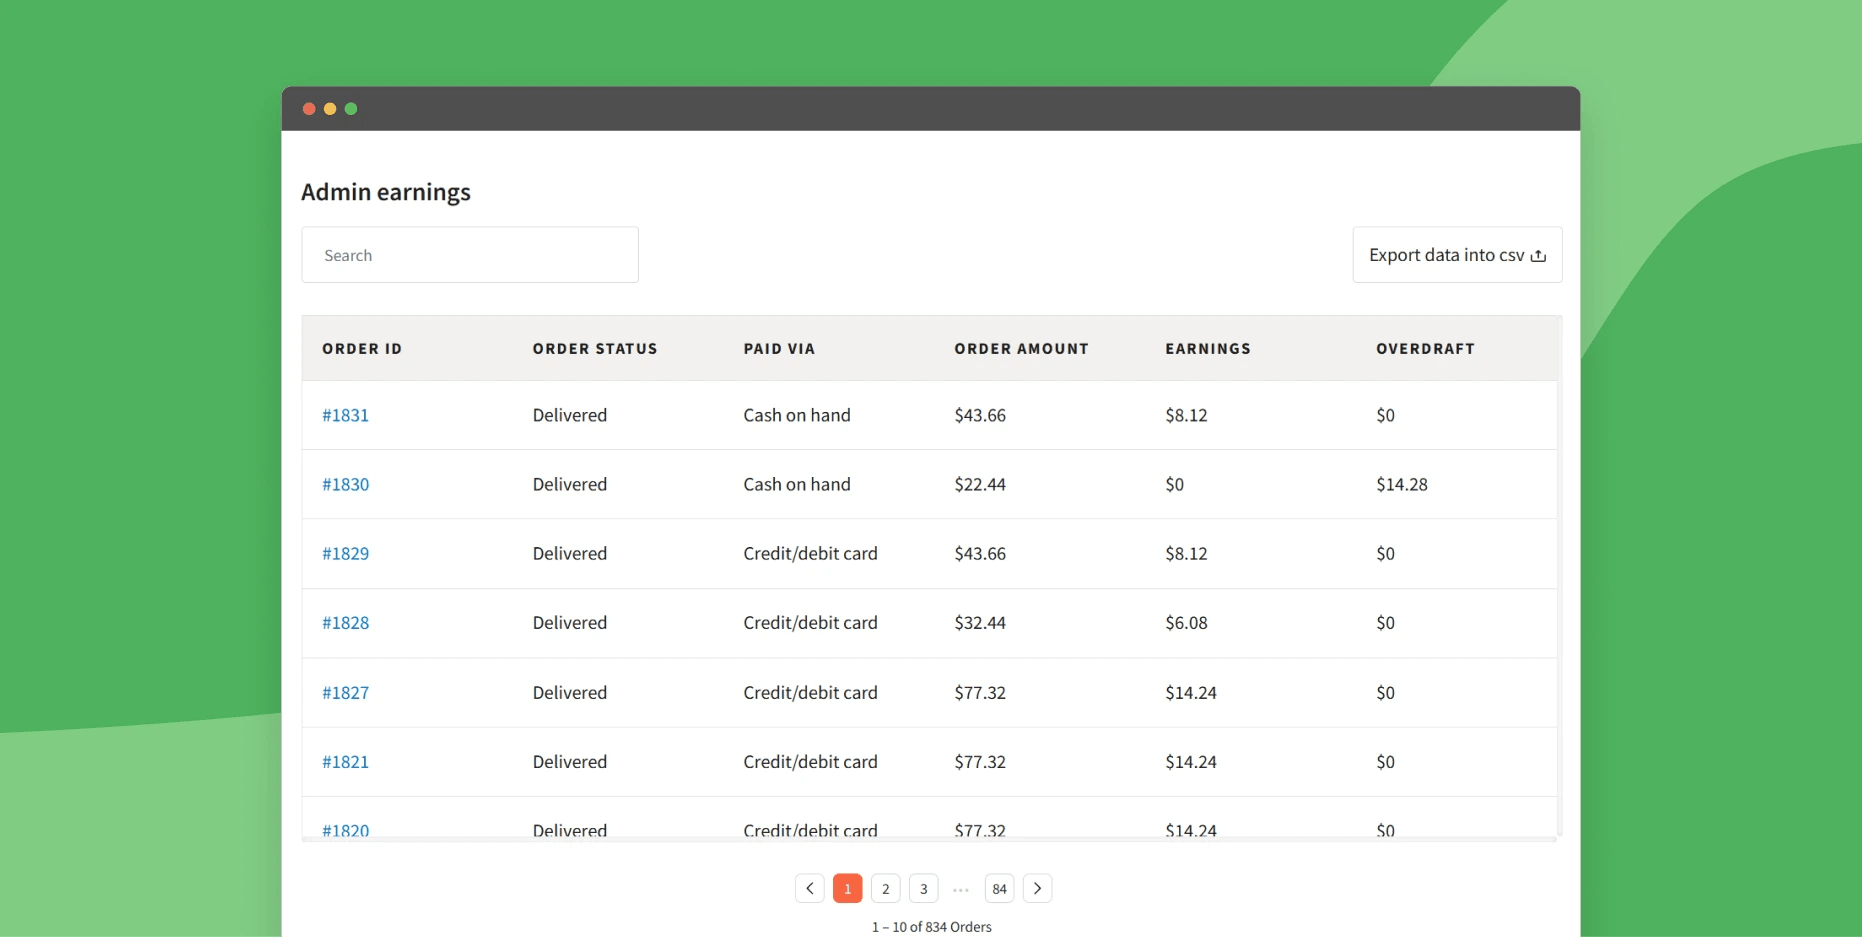Click Cash on hand for order #1830
The height and width of the screenshot is (937, 1862).
tap(797, 484)
